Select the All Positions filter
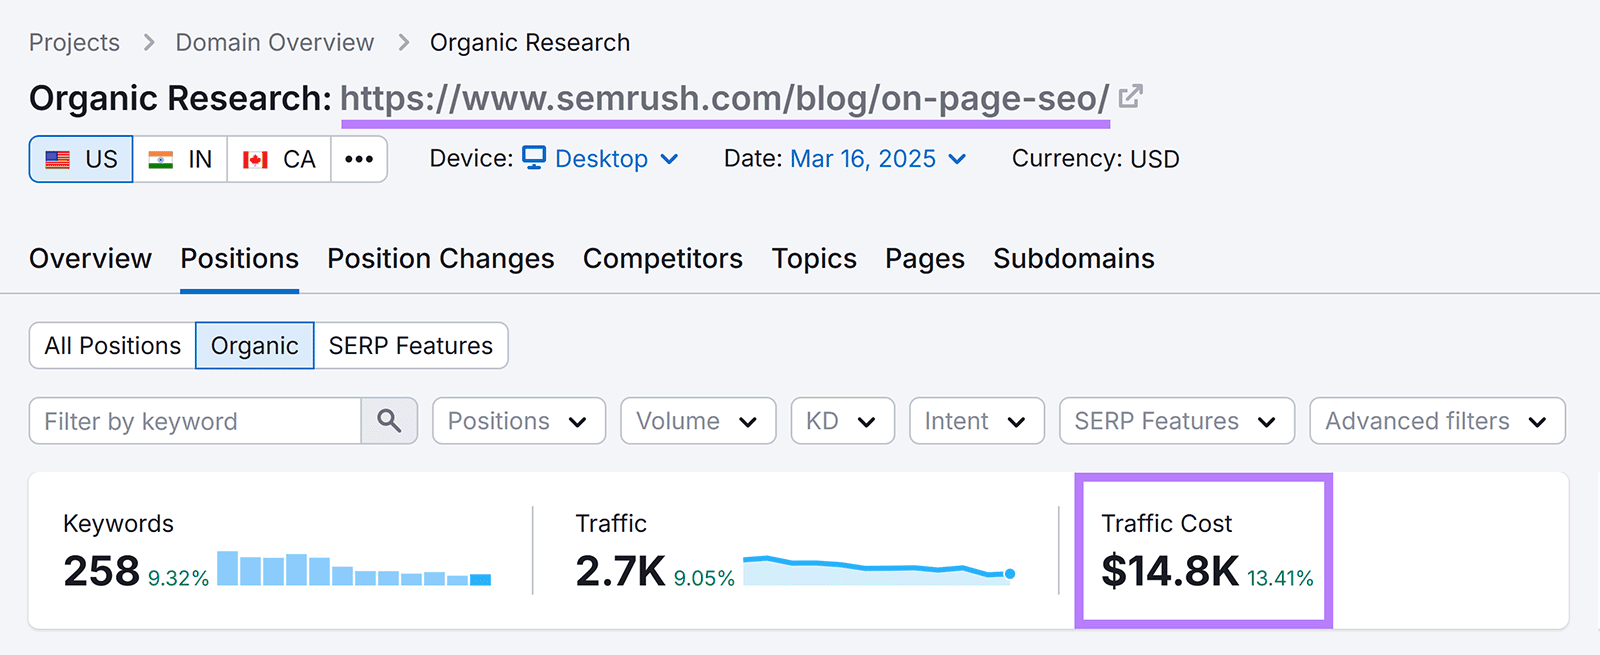Viewport: 1600px width, 655px height. point(113,346)
